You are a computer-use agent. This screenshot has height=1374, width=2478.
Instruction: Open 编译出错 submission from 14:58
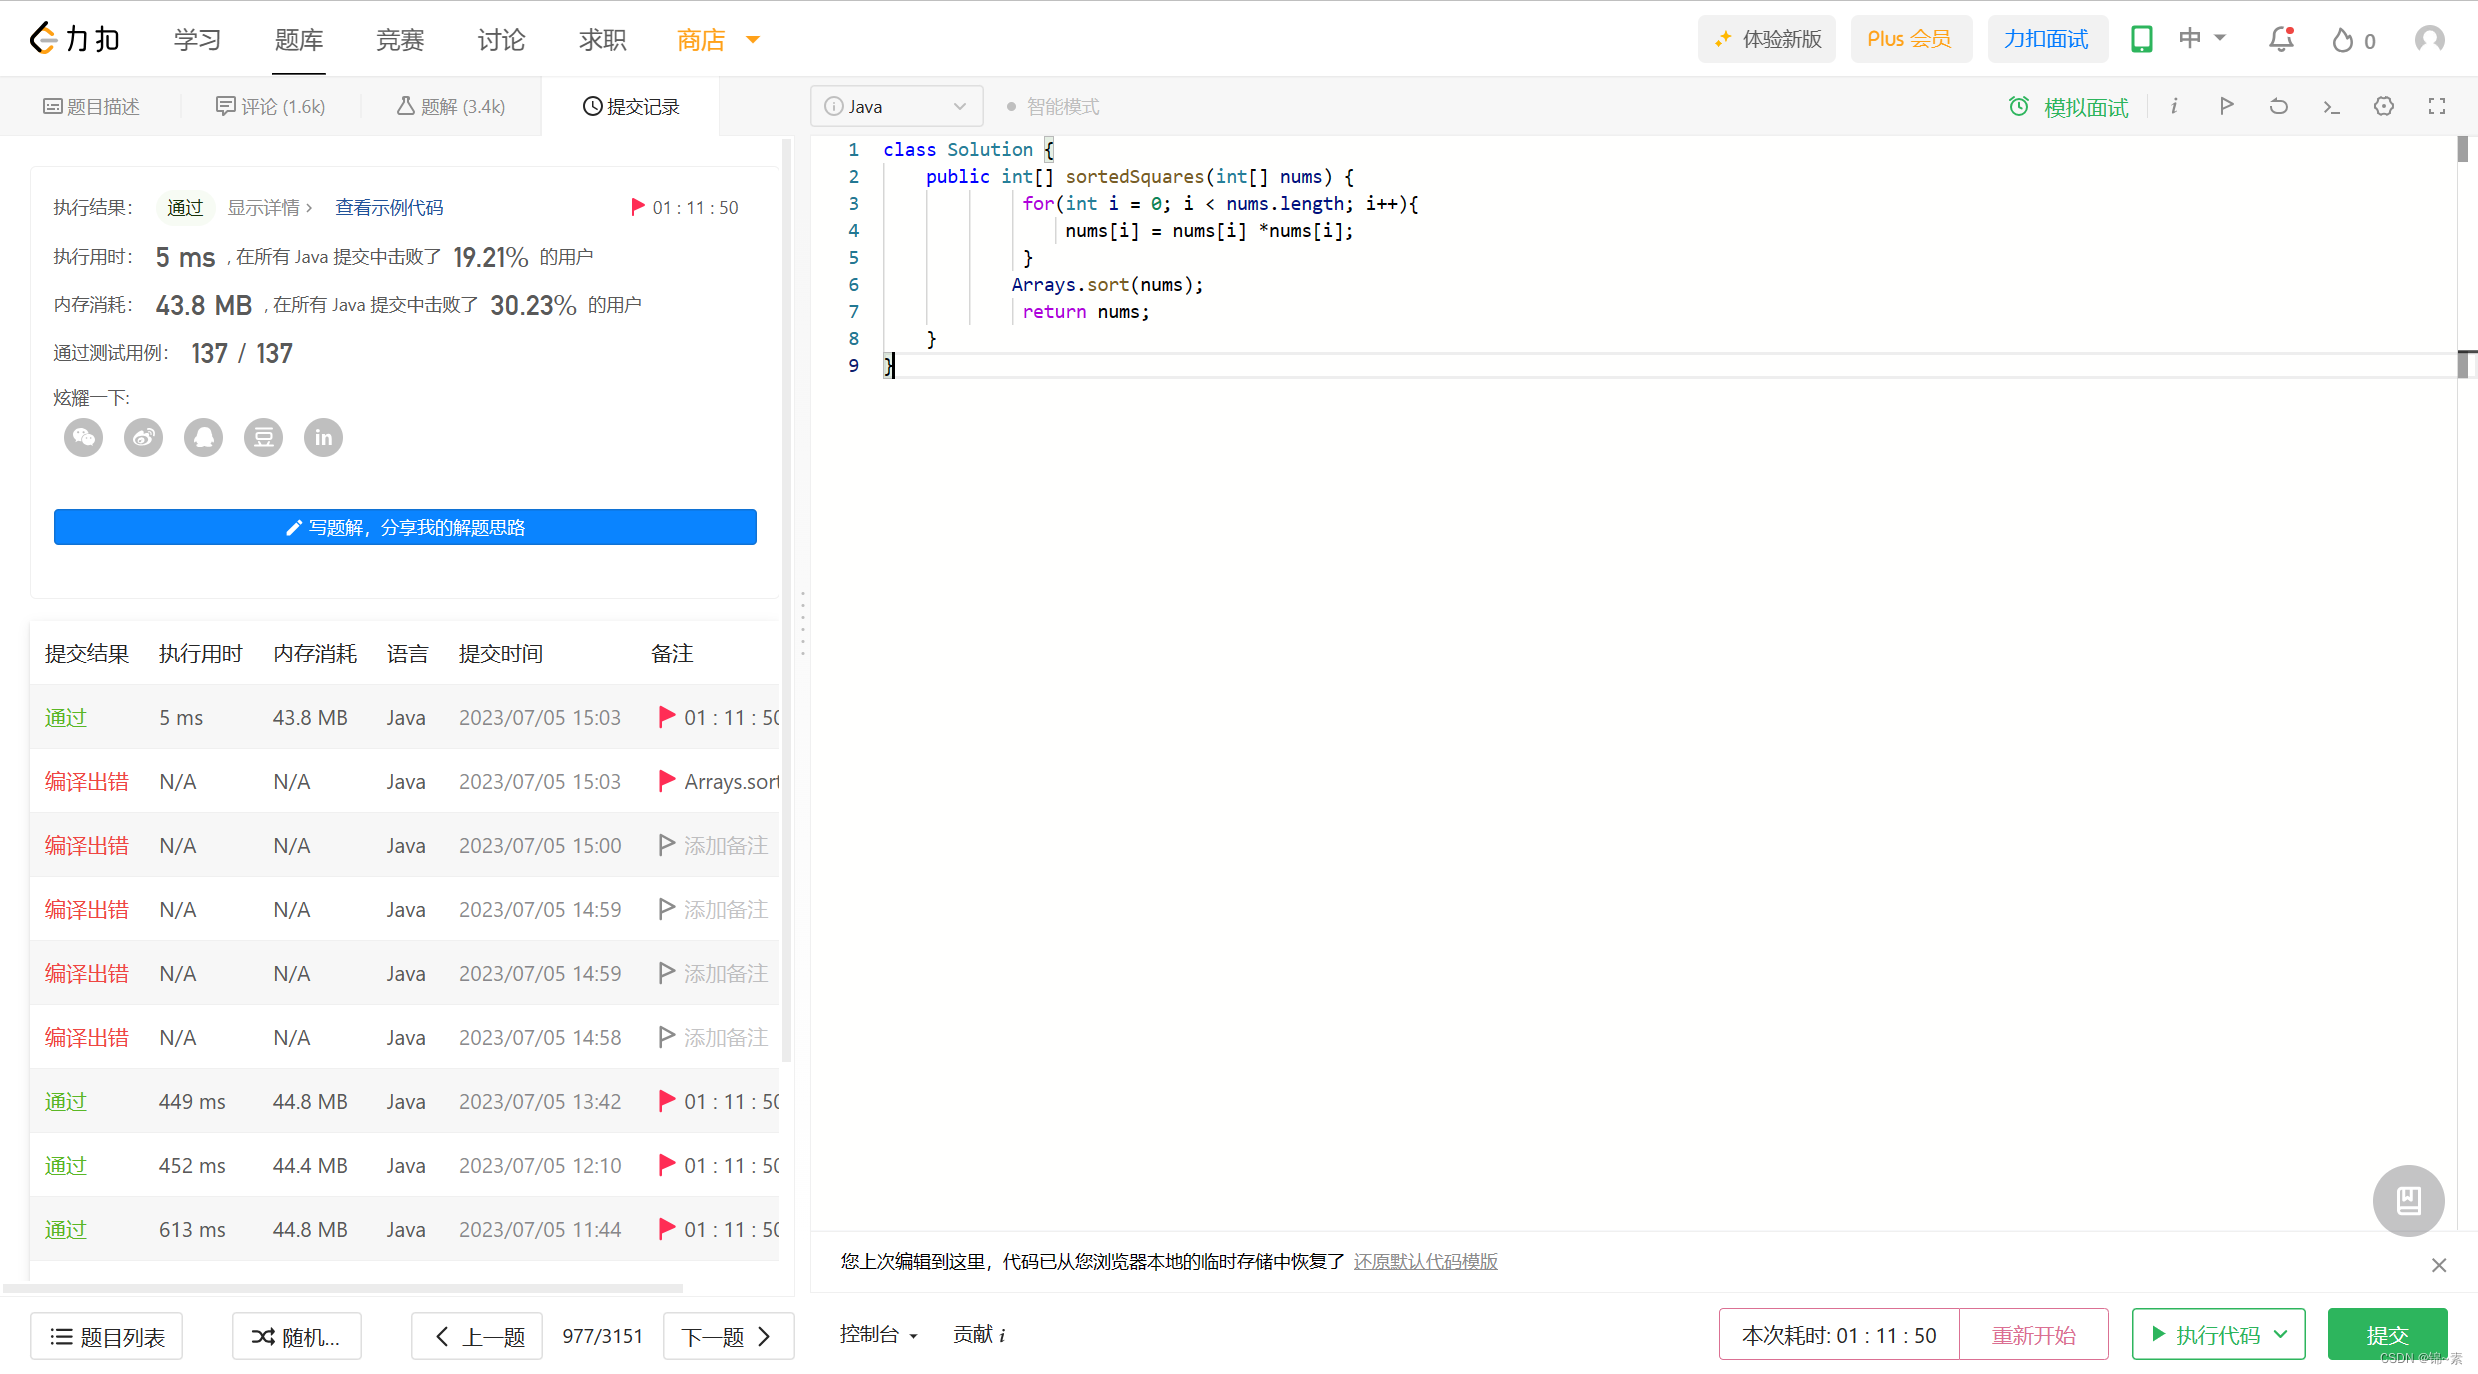tap(86, 1037)
